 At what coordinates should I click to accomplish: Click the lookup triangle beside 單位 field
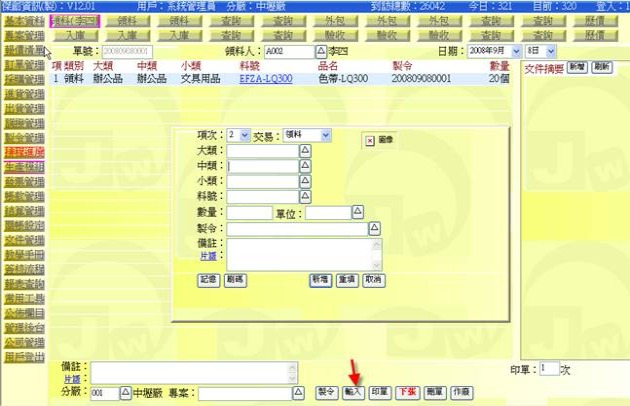pyautogui.click(x=358, y=213)
